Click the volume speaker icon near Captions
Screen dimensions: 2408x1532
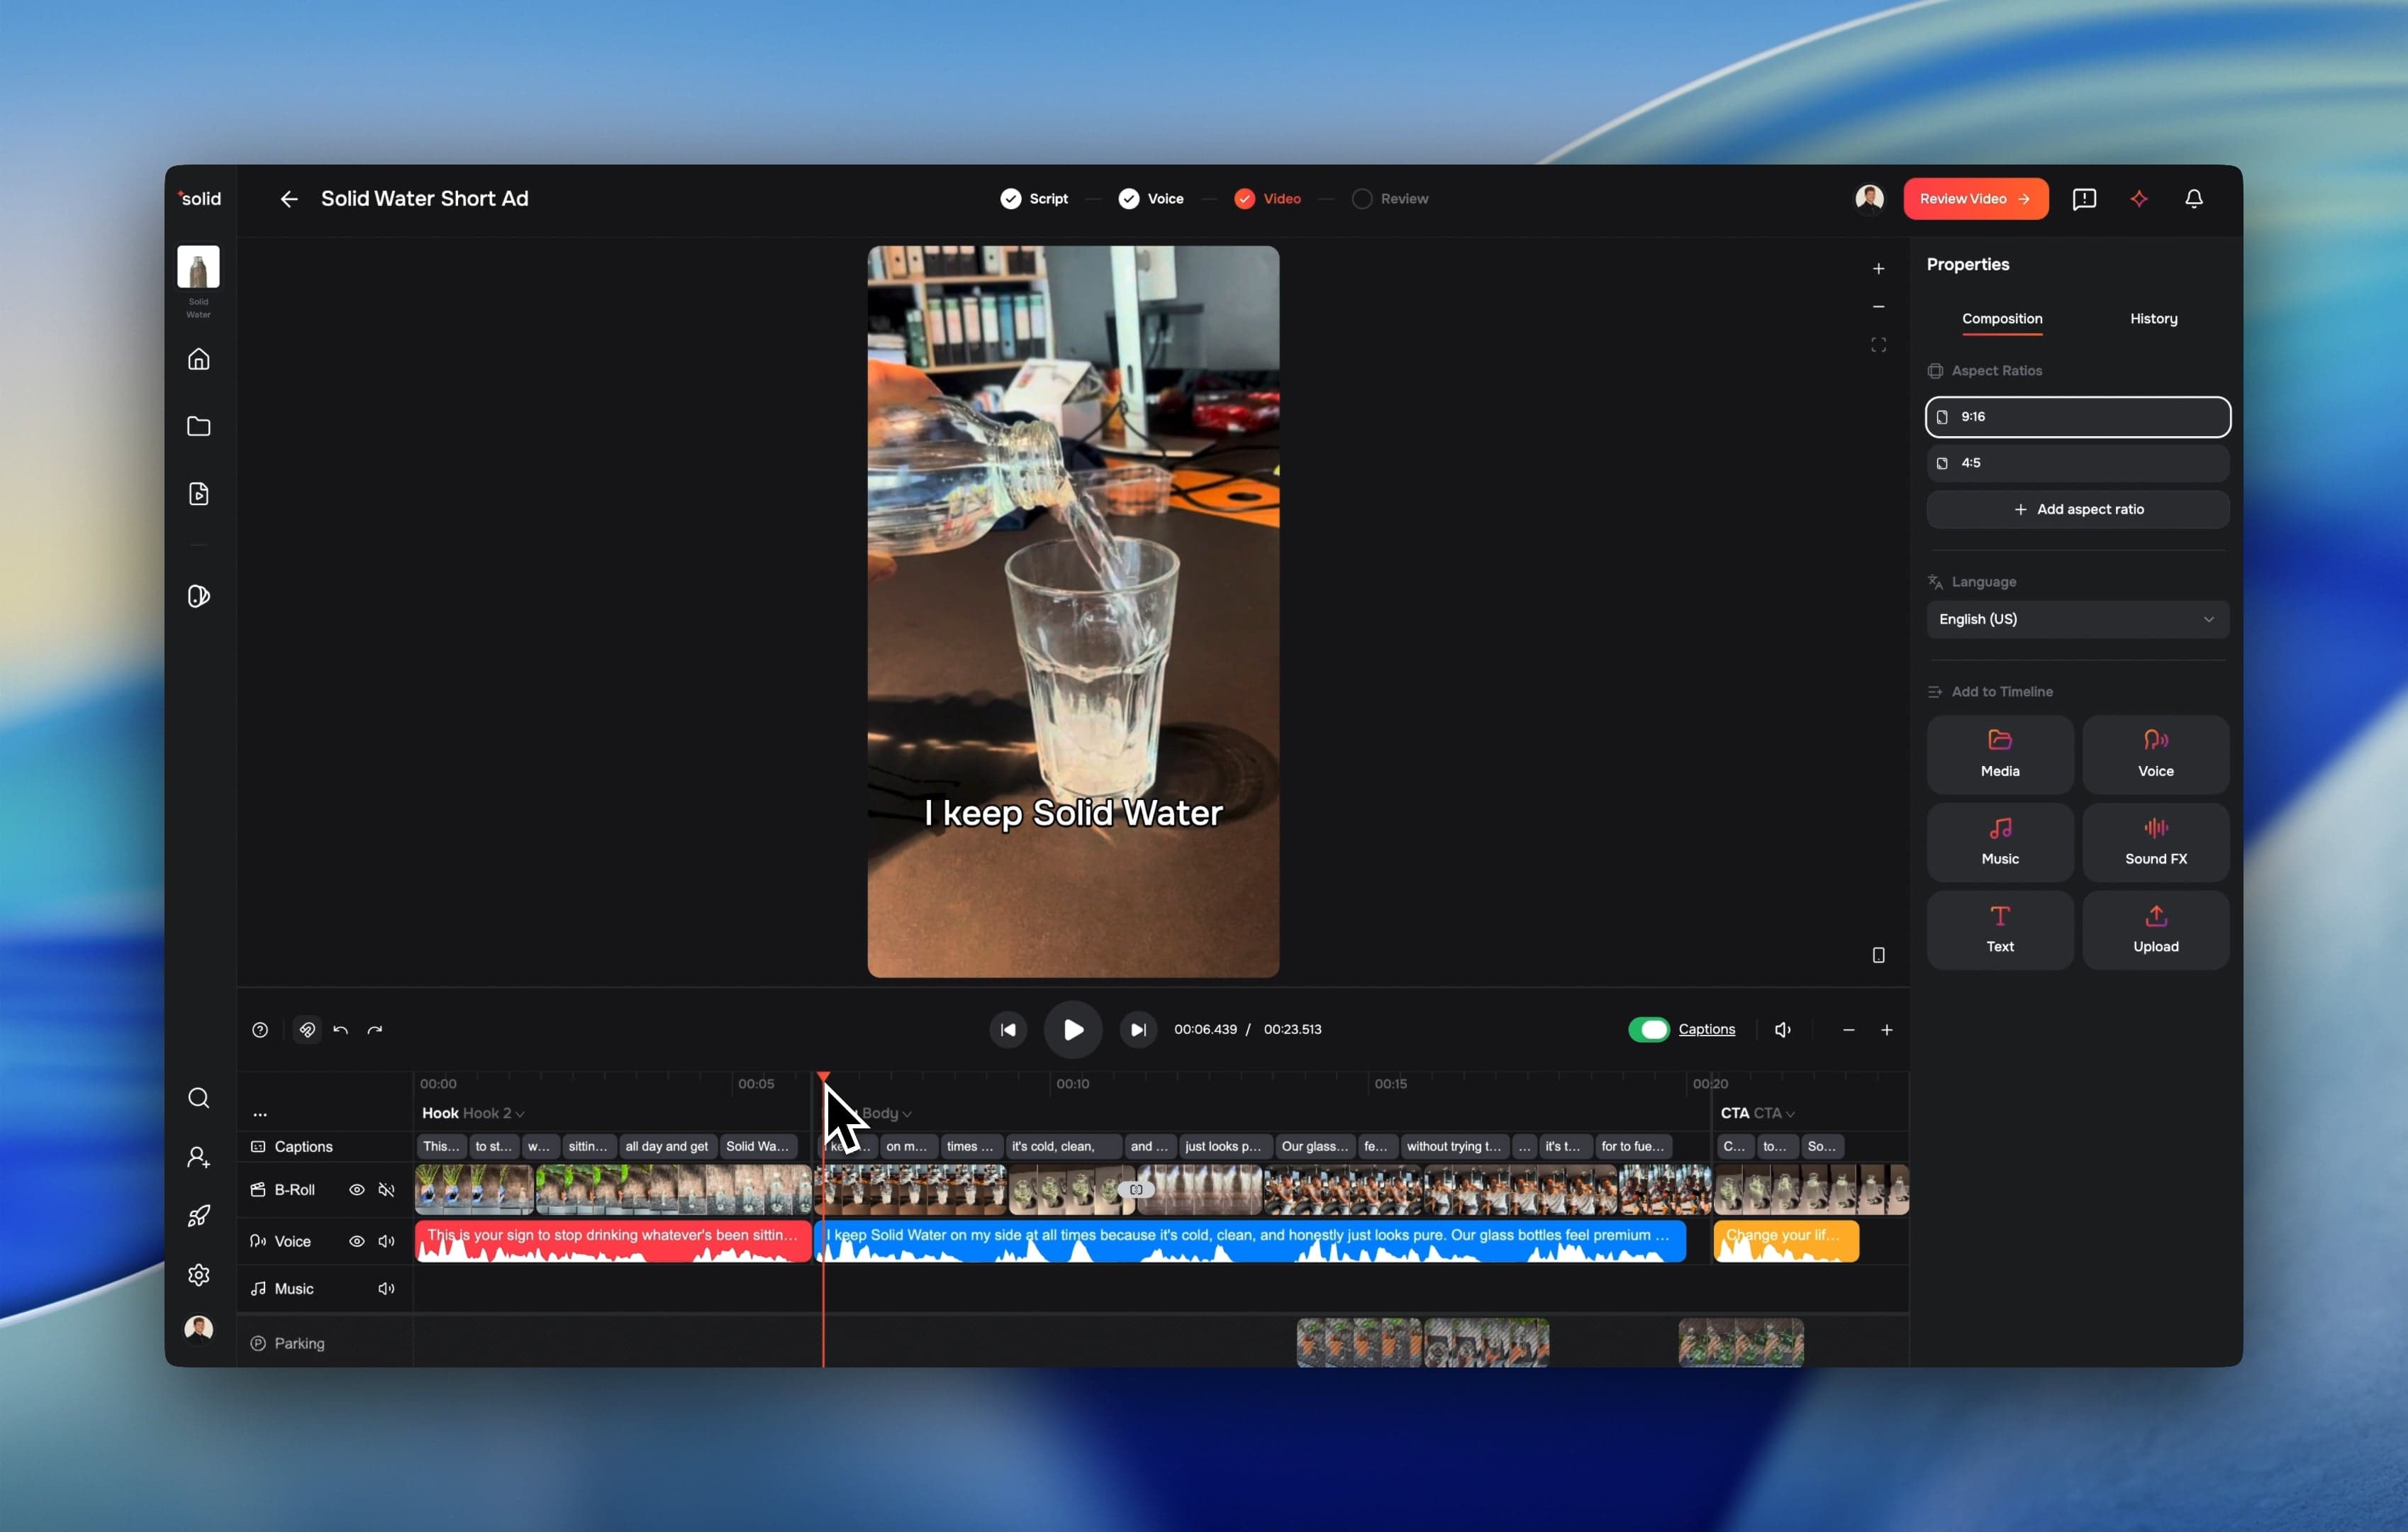pos(1782,1030)
